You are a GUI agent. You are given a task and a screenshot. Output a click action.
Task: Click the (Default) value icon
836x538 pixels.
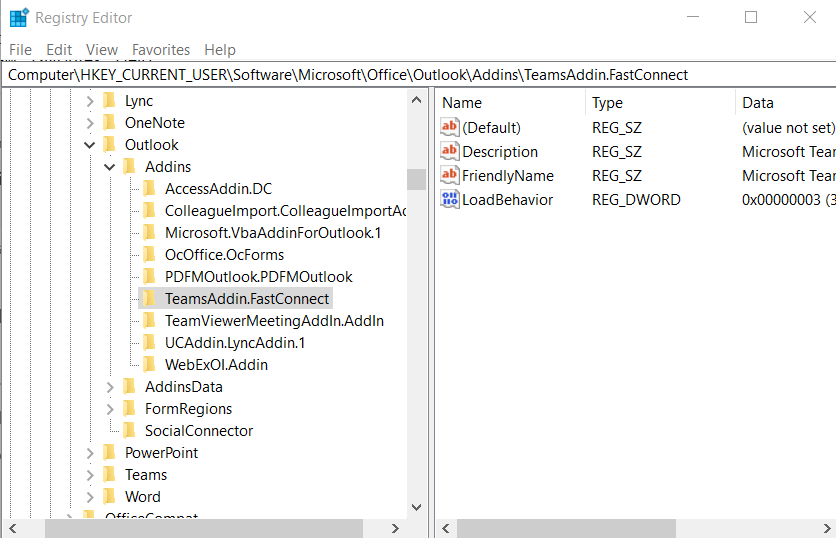pos(450,128)
